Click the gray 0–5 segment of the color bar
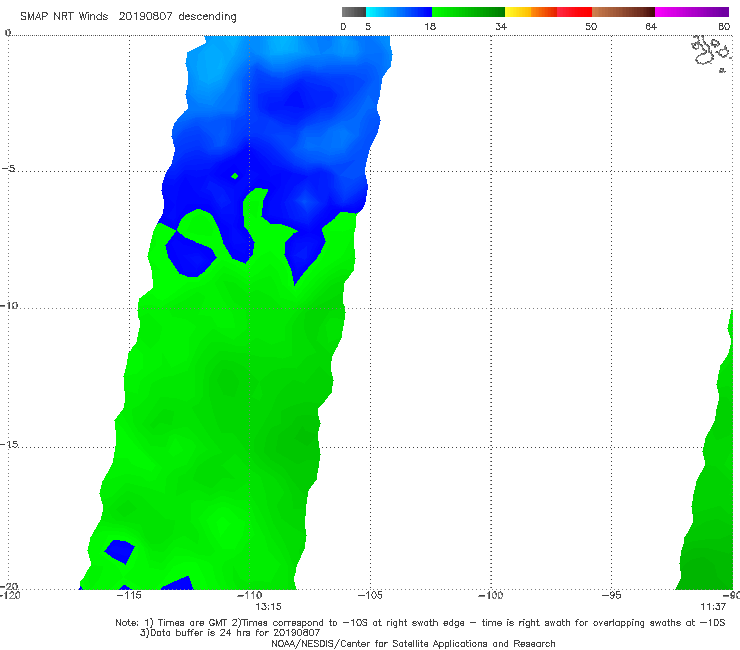This screenshot has height=650, width=740. click(354, 12)
